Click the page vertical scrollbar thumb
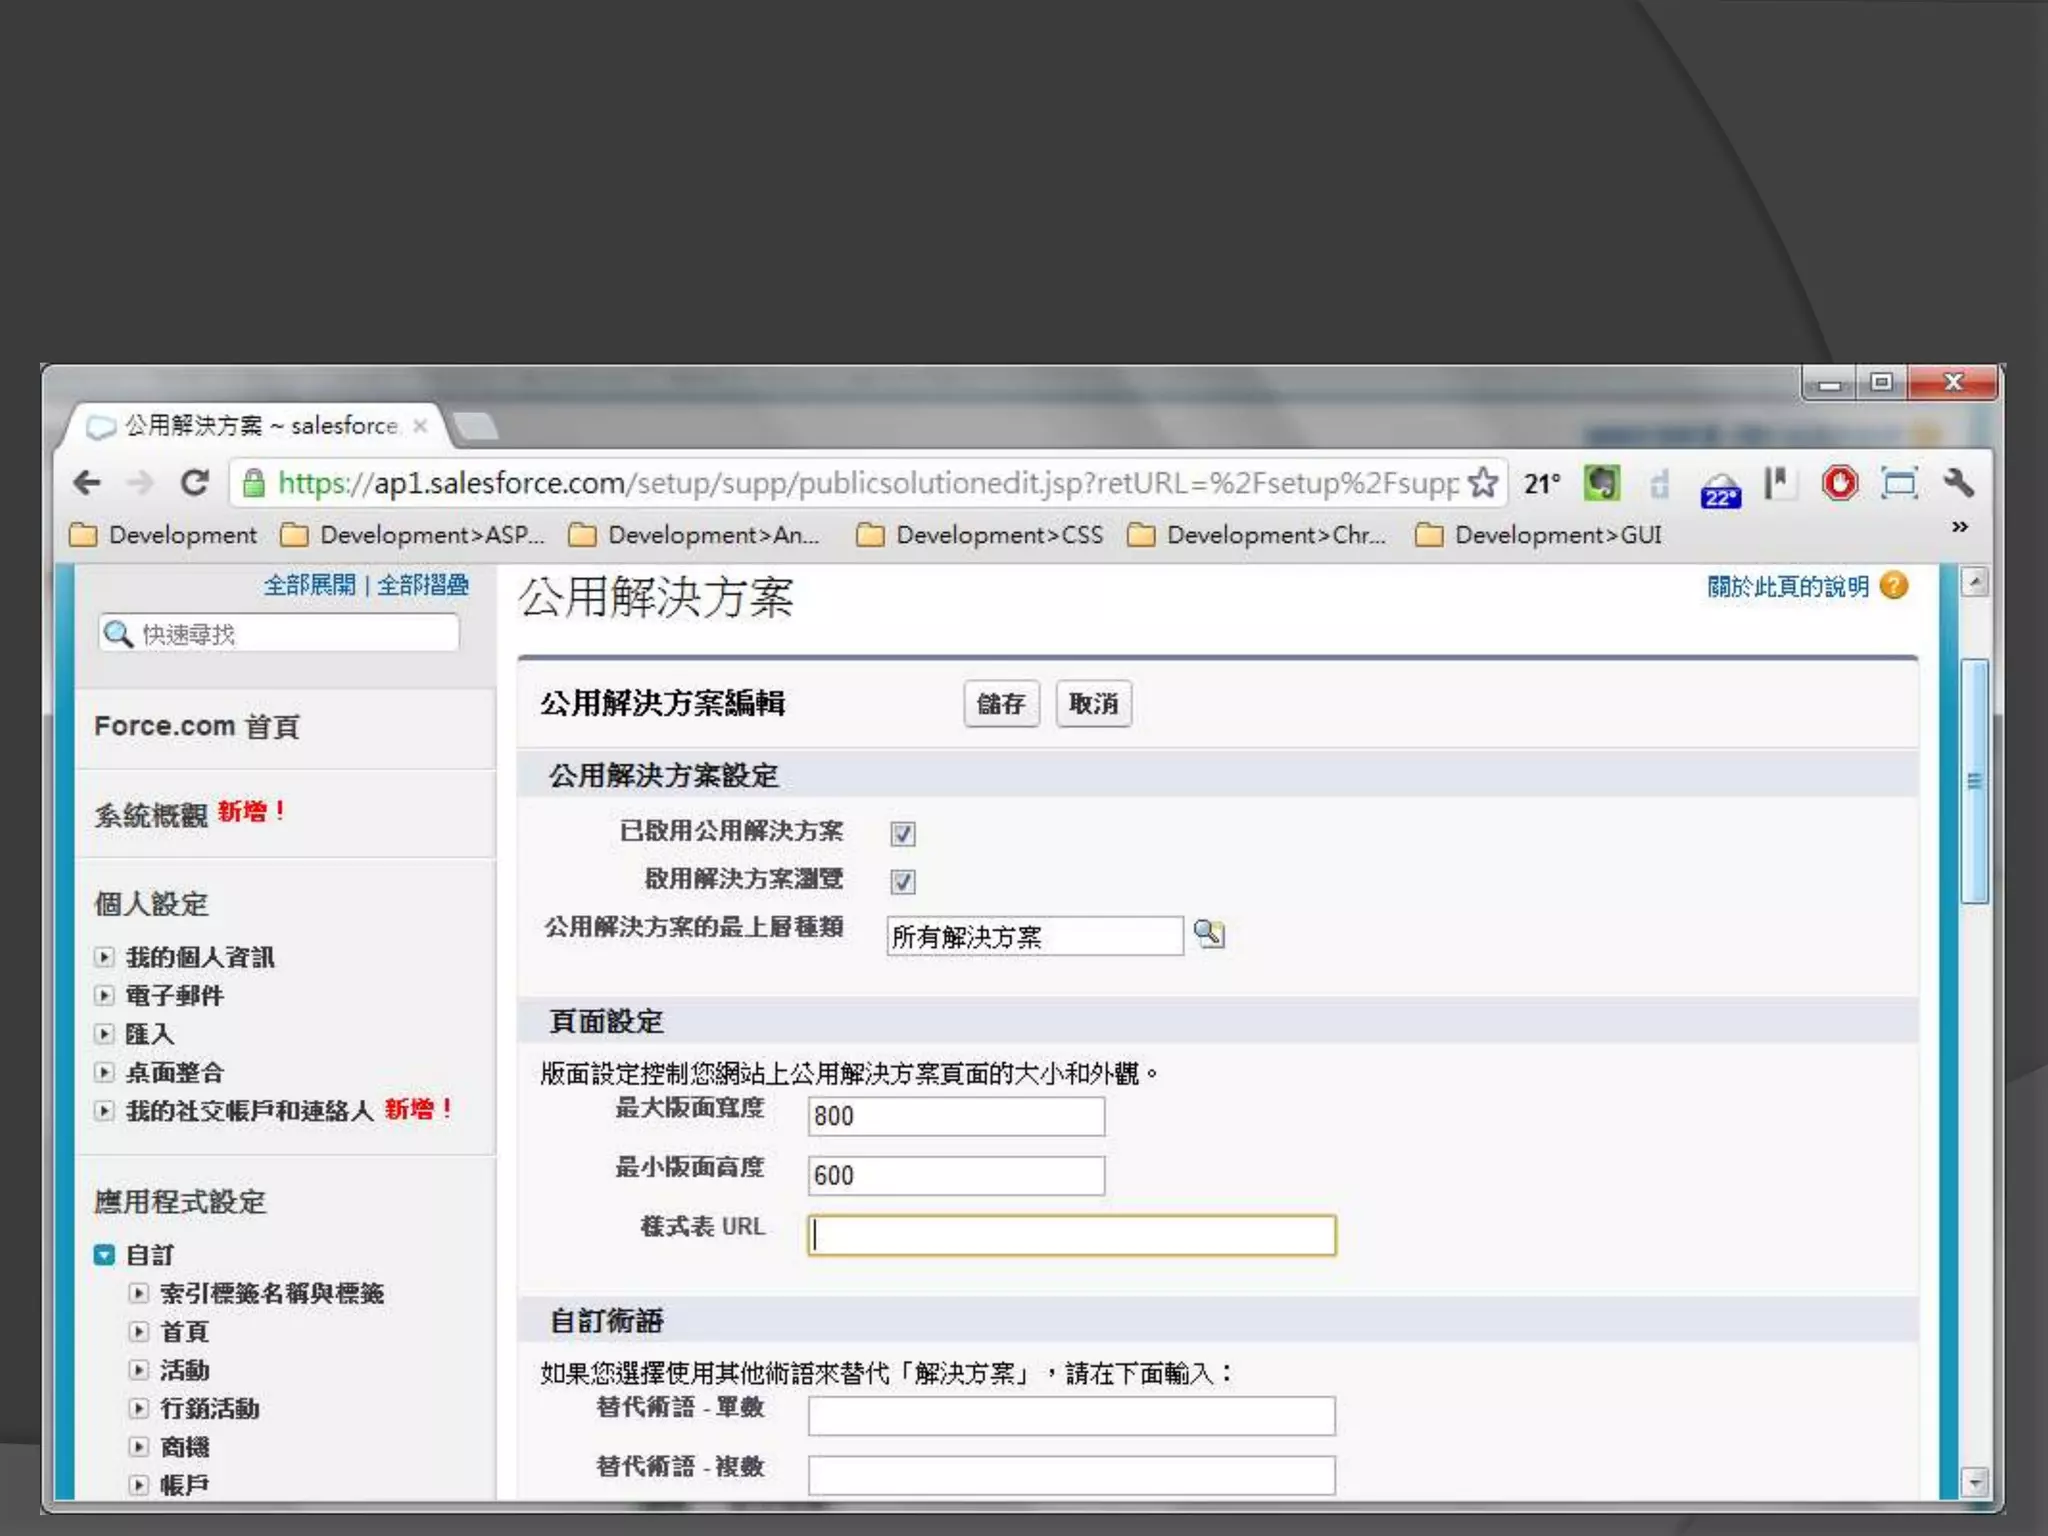 [1974, 780]
